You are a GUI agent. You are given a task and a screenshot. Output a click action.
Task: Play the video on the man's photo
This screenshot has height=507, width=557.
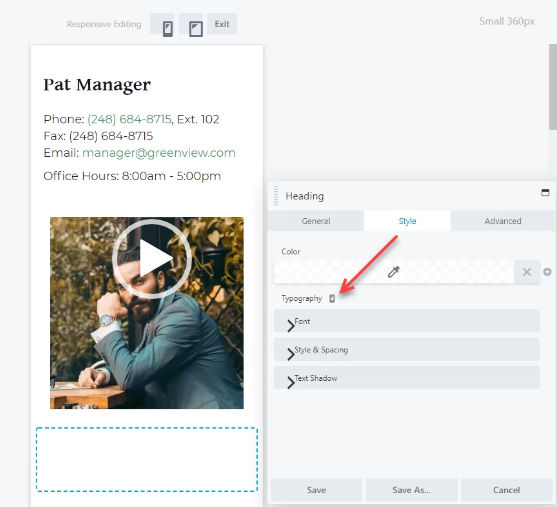click(152, 259)
